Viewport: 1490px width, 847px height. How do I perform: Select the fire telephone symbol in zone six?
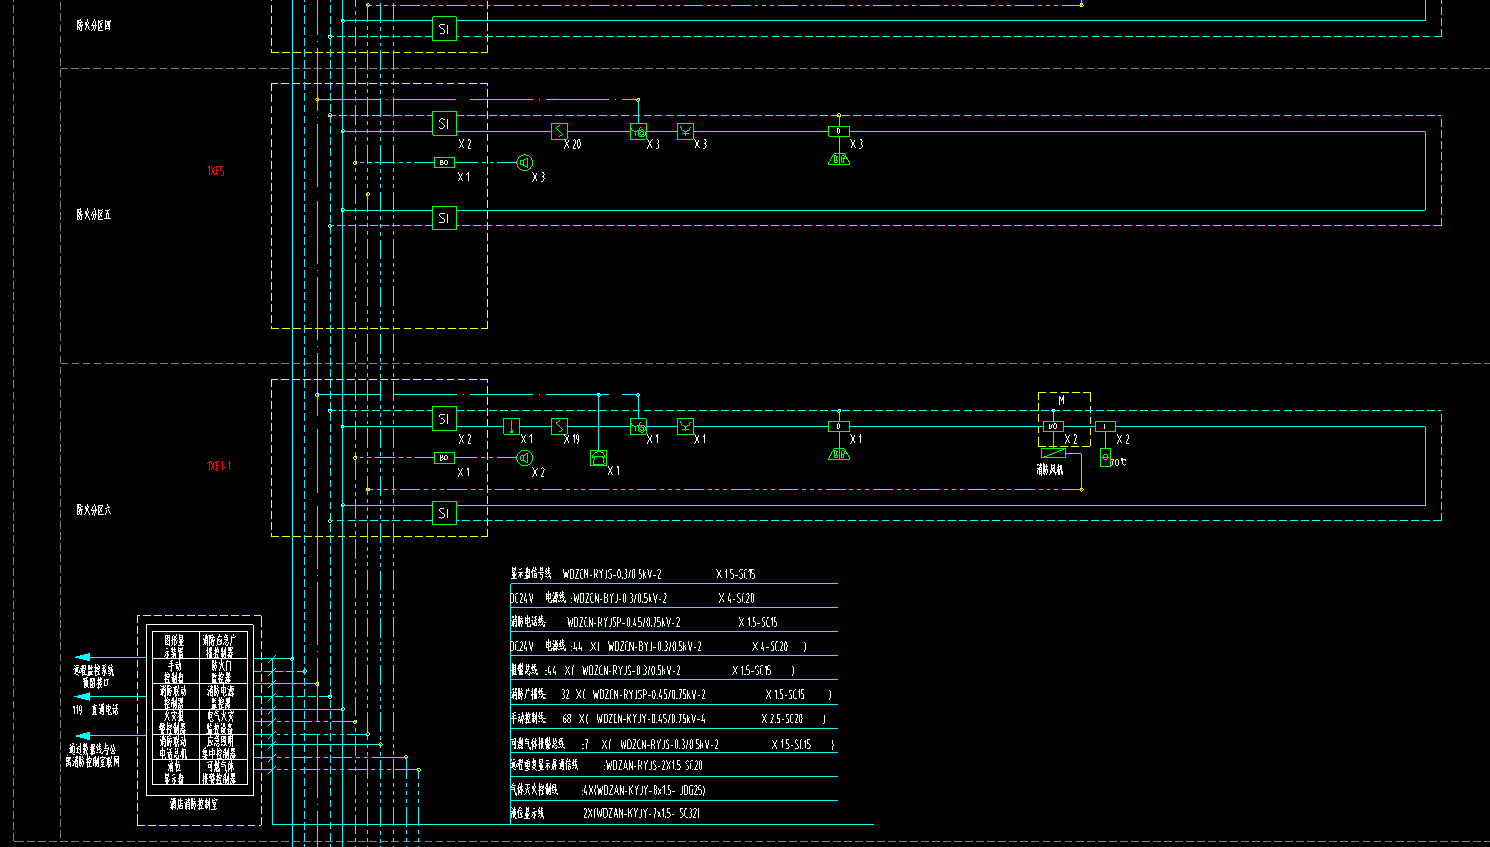point(599,458)
